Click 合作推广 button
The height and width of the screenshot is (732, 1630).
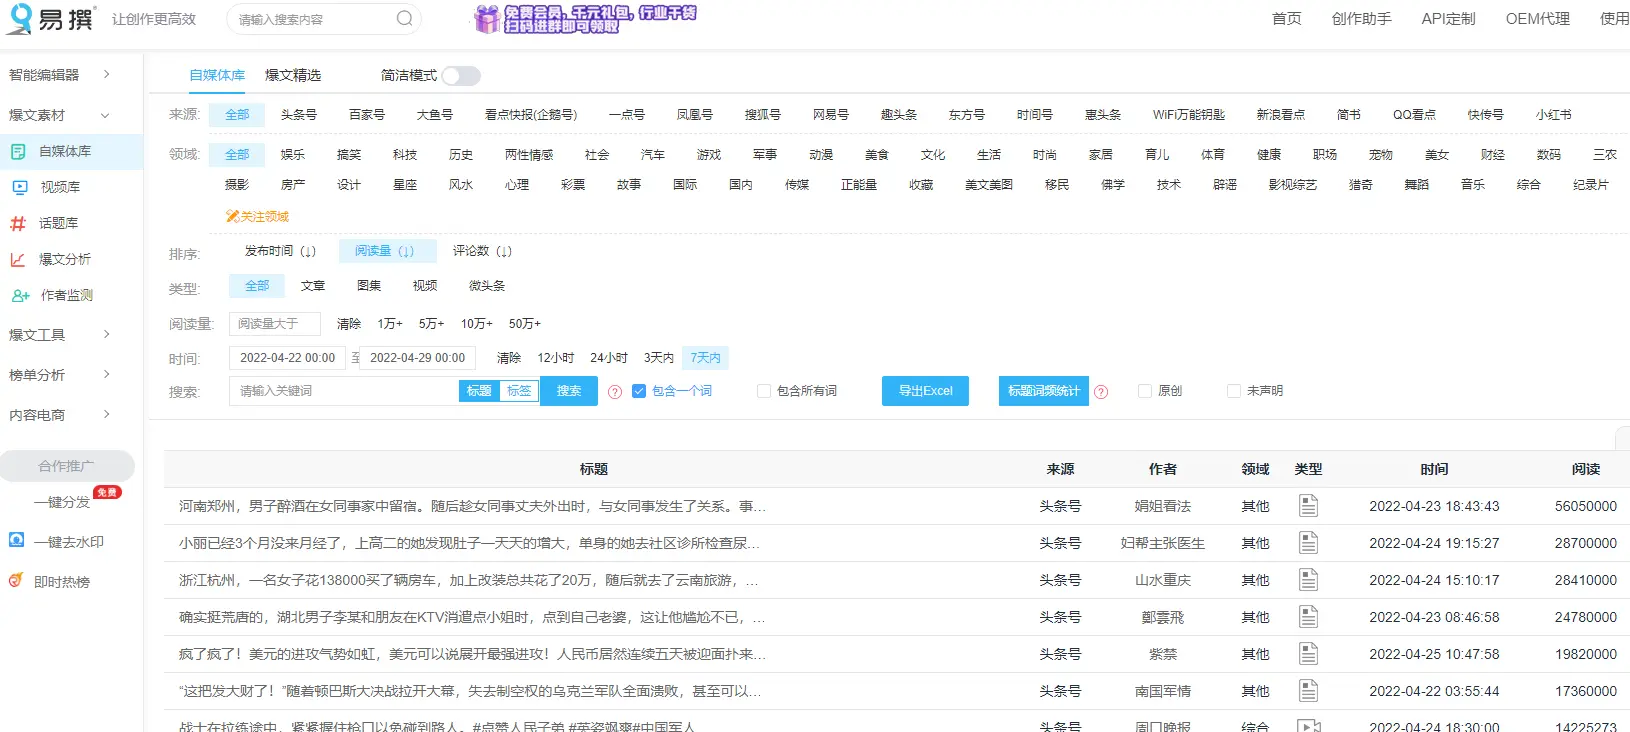[67, 466]
